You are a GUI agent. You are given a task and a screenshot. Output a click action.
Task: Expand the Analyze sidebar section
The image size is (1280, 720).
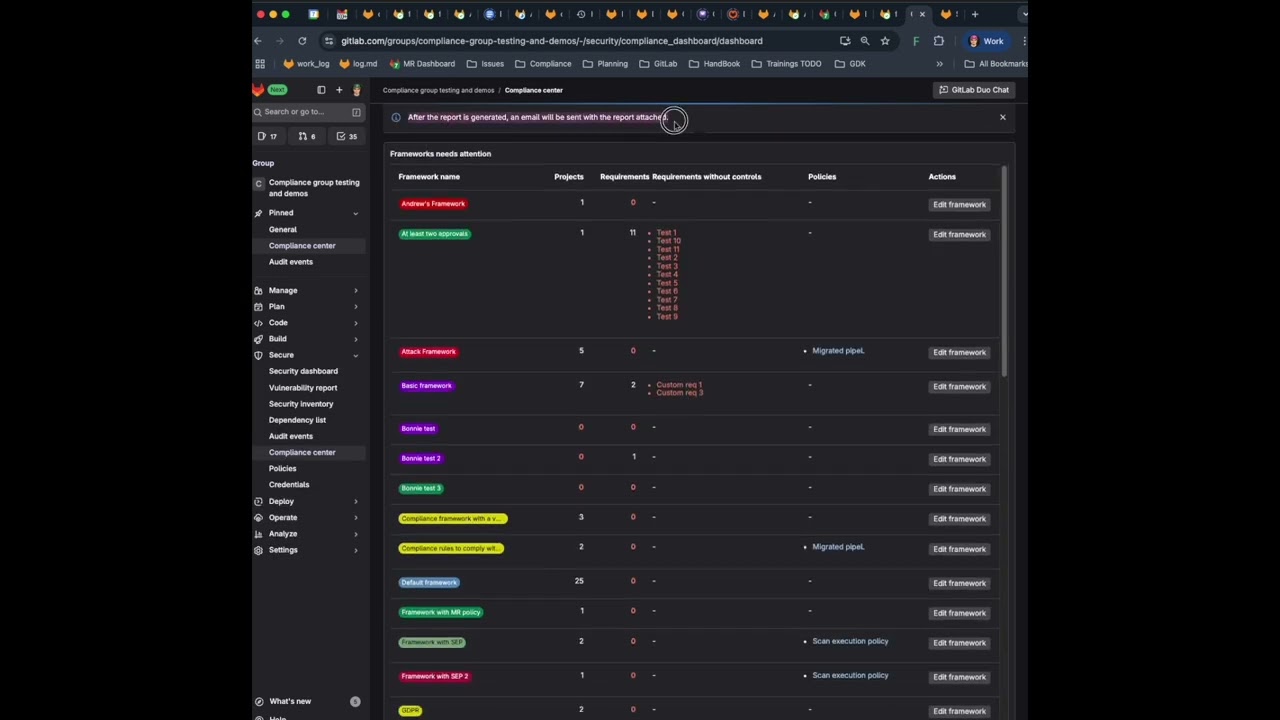point(307,534)
